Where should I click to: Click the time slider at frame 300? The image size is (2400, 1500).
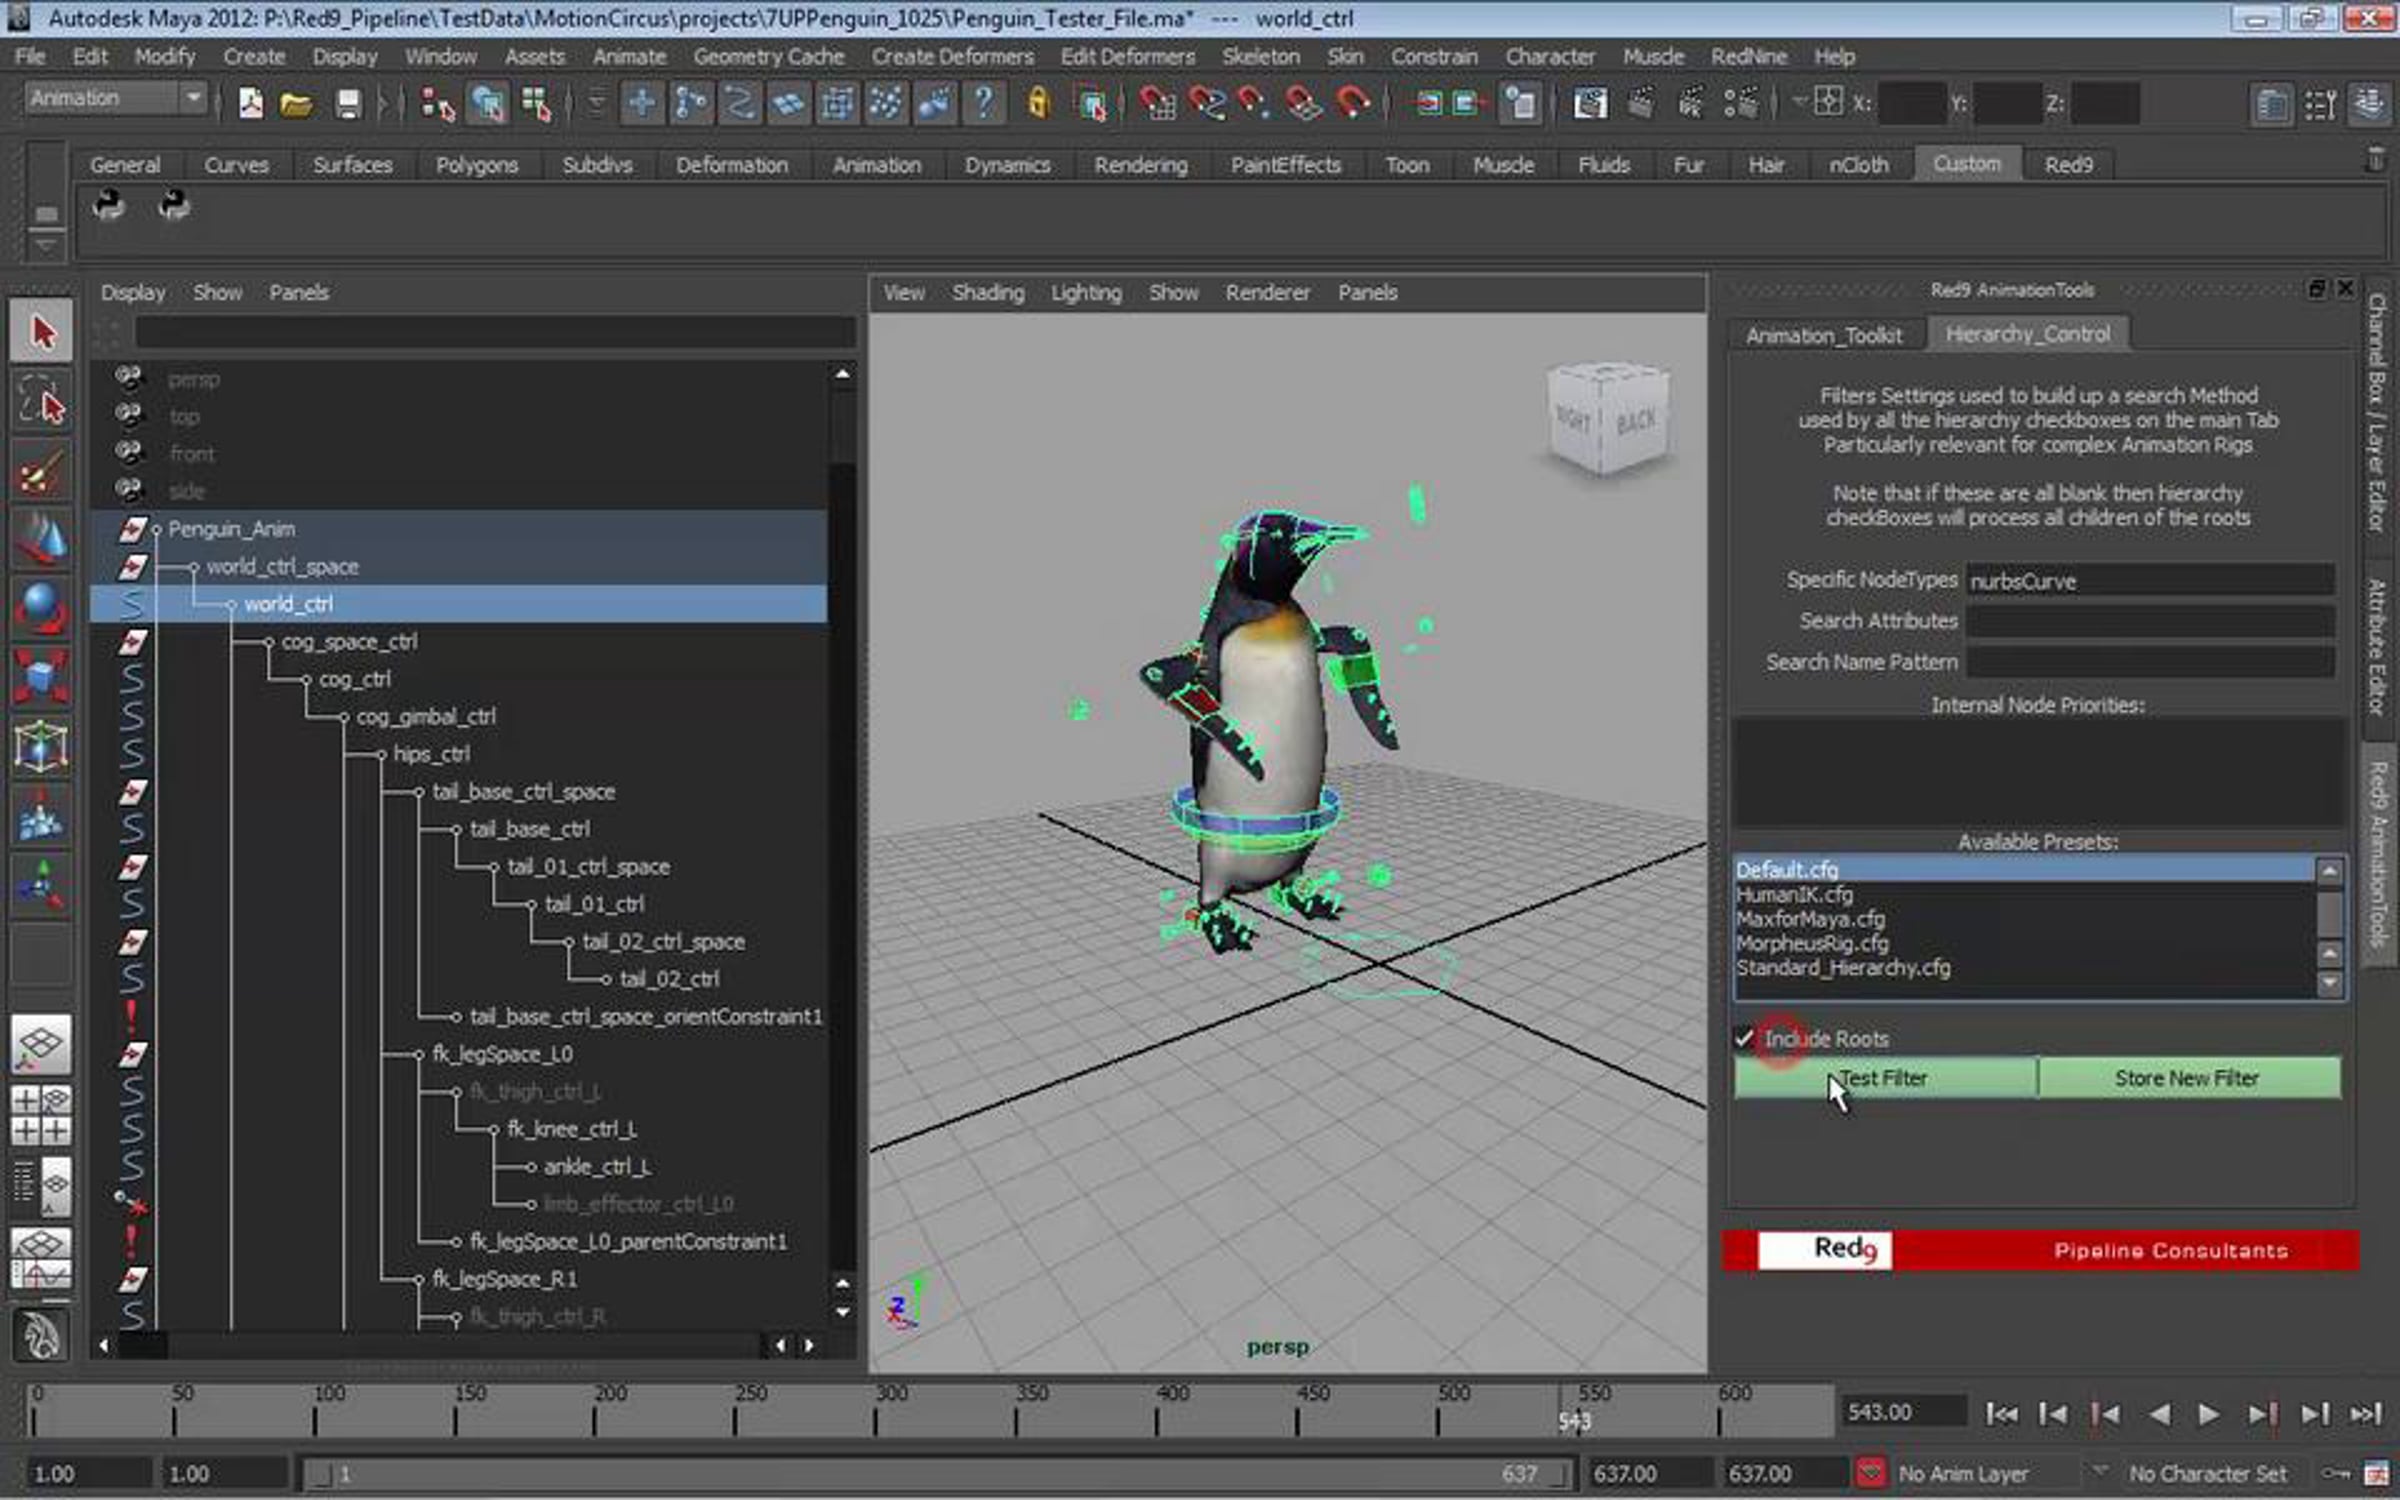point(877,1412)
